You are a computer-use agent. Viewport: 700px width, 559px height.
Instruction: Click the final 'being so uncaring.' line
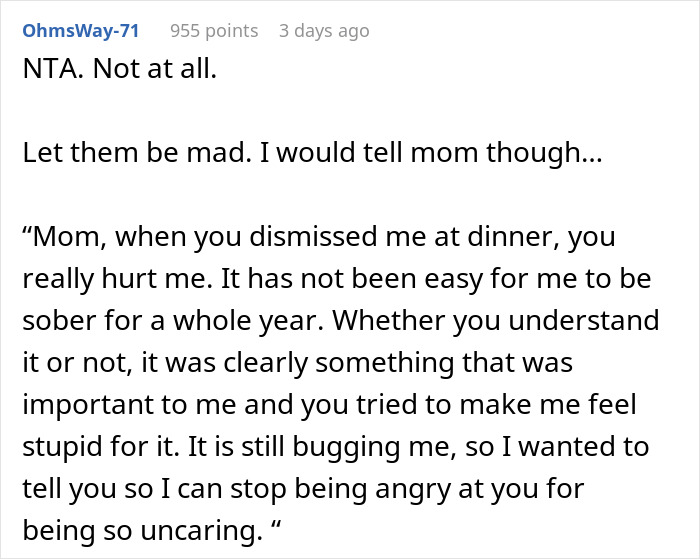point(152,530)
